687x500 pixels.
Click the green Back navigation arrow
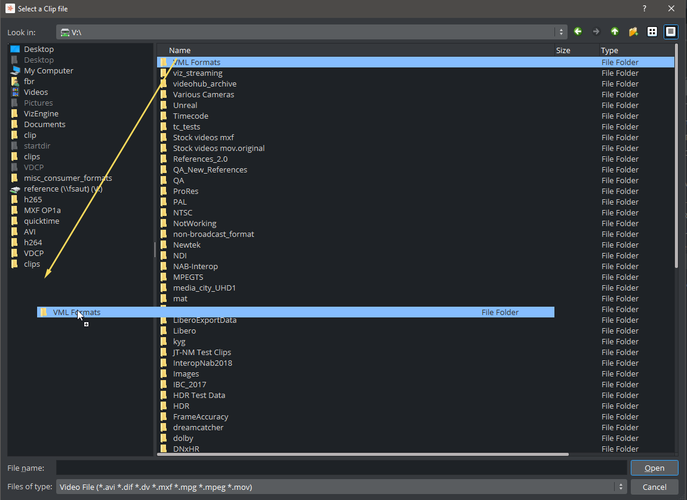click(x=578, y=31)
